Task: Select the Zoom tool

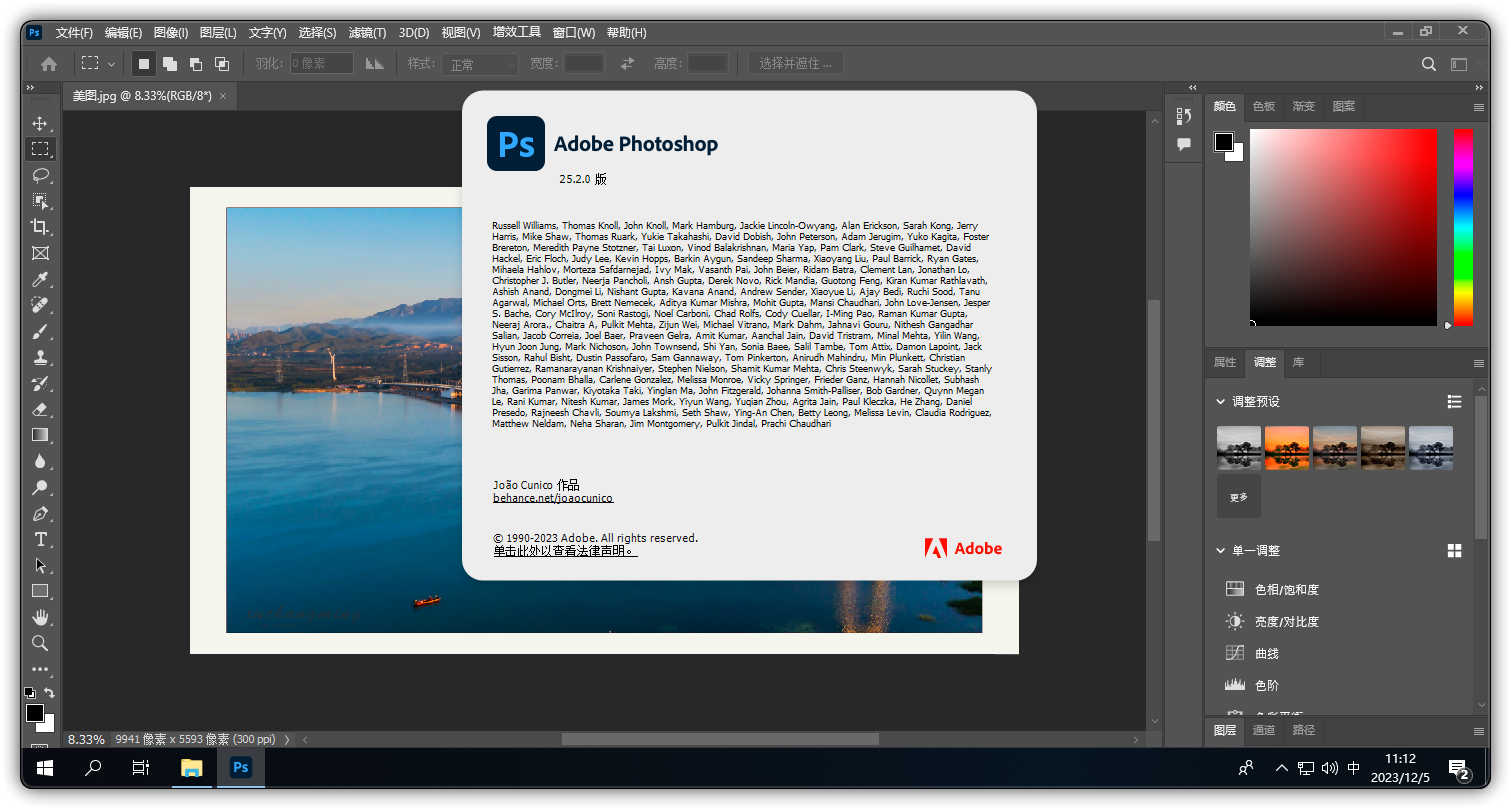Action: click(40, 643)
